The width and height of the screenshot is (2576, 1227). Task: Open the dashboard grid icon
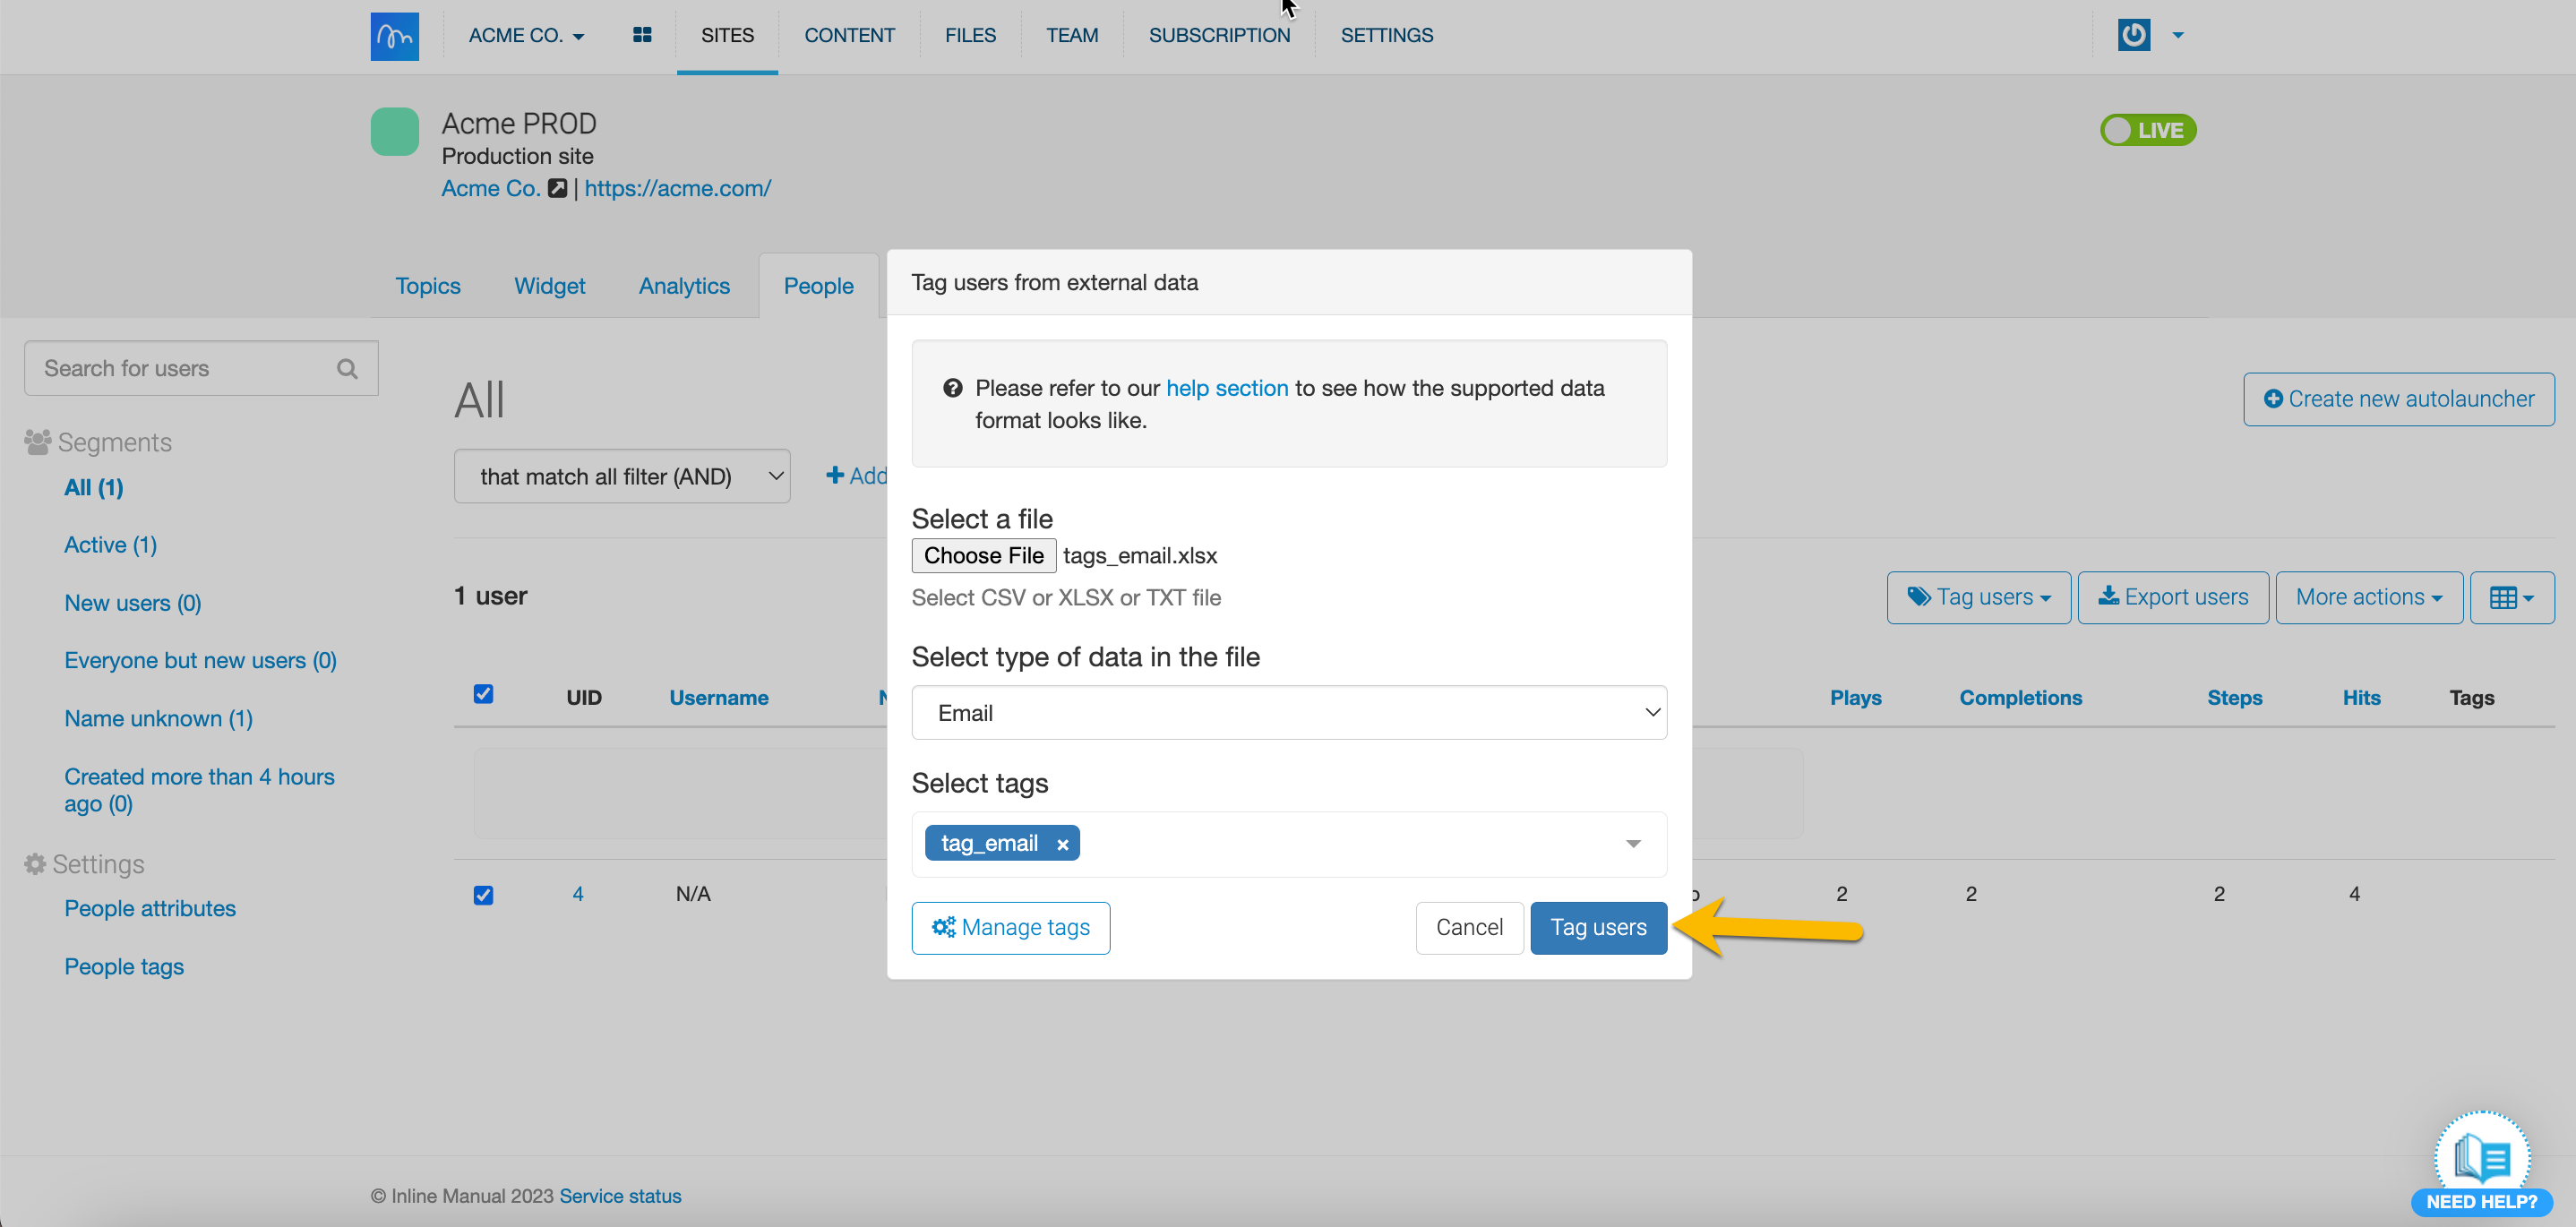click(x=642, y=35)
